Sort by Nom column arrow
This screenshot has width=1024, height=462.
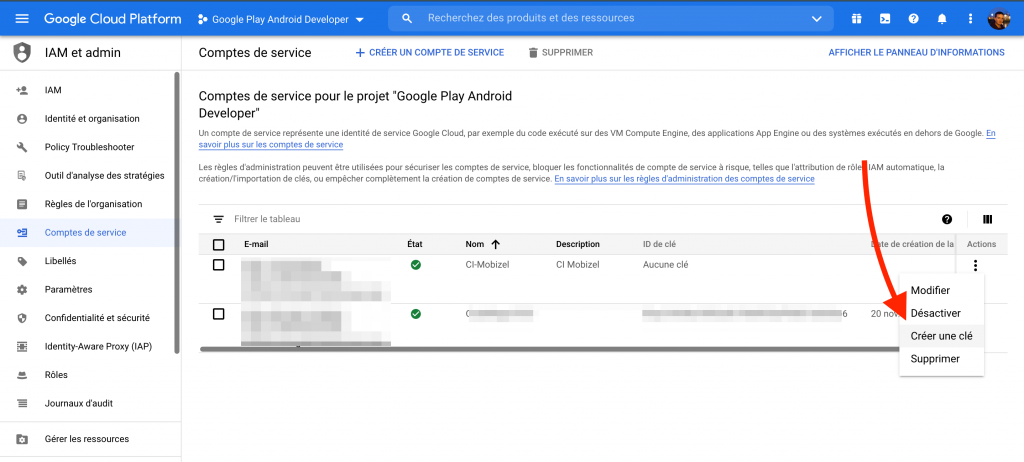pos(495,244)
